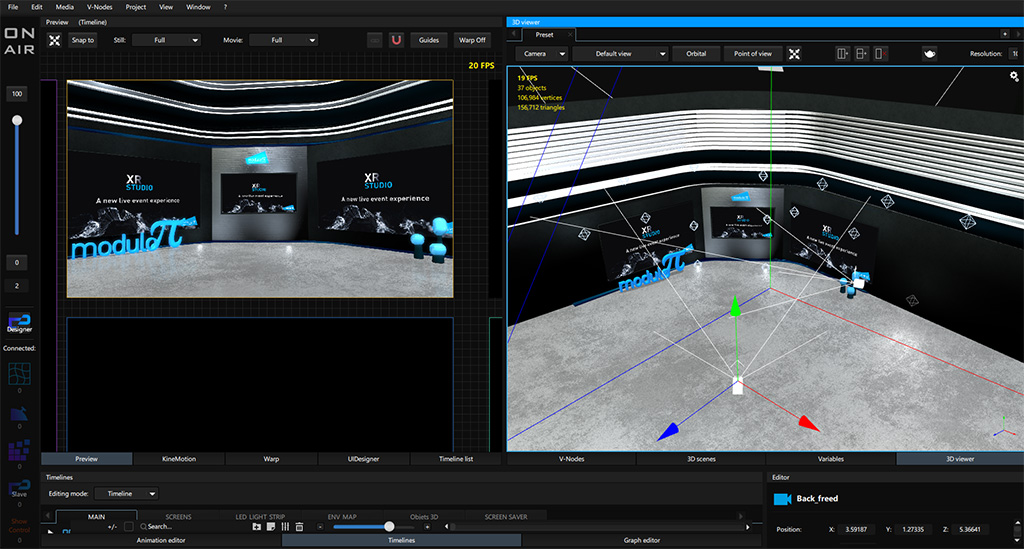Click the trash delete icon in timeline
The image size is (1024, 549).
299,526
